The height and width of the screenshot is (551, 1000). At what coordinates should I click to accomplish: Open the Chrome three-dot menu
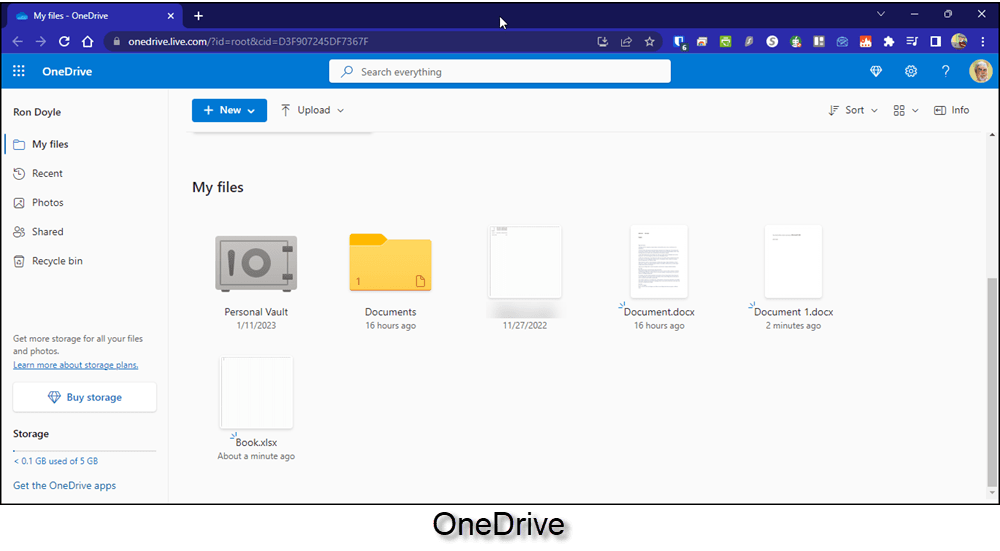982,41
